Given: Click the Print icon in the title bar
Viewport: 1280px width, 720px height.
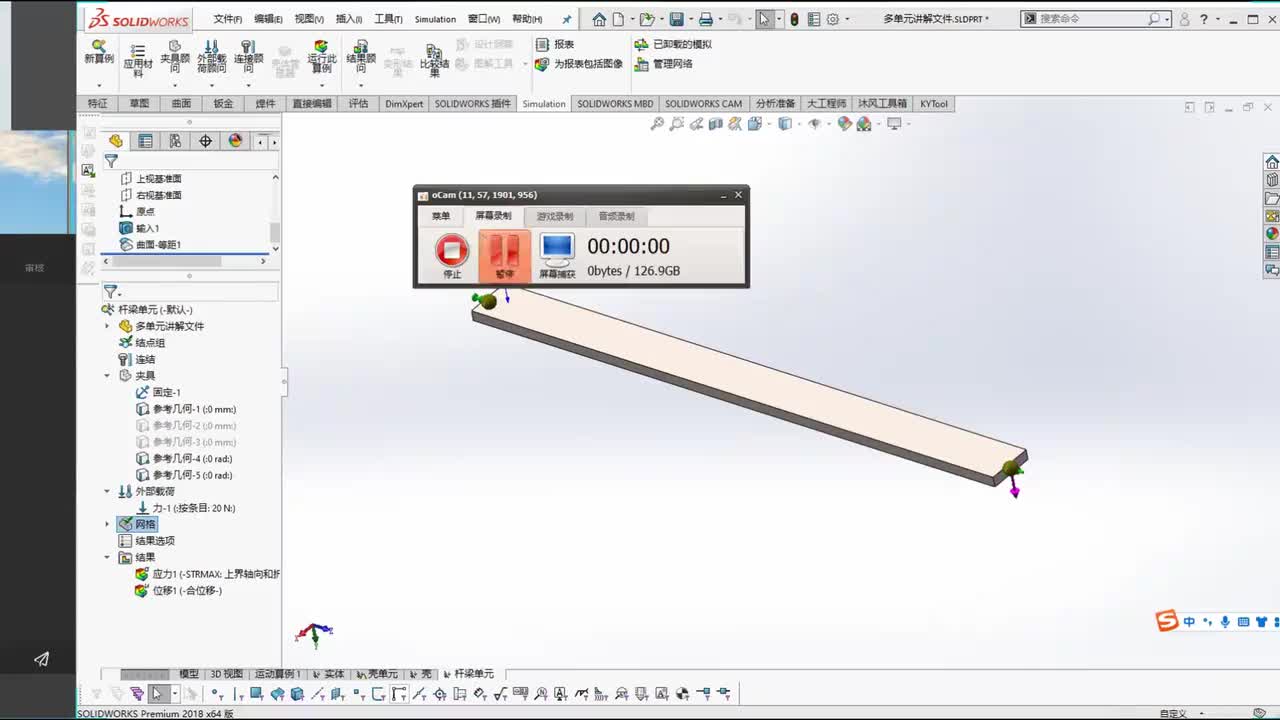Looking at the screenshot, I should 706,19.
